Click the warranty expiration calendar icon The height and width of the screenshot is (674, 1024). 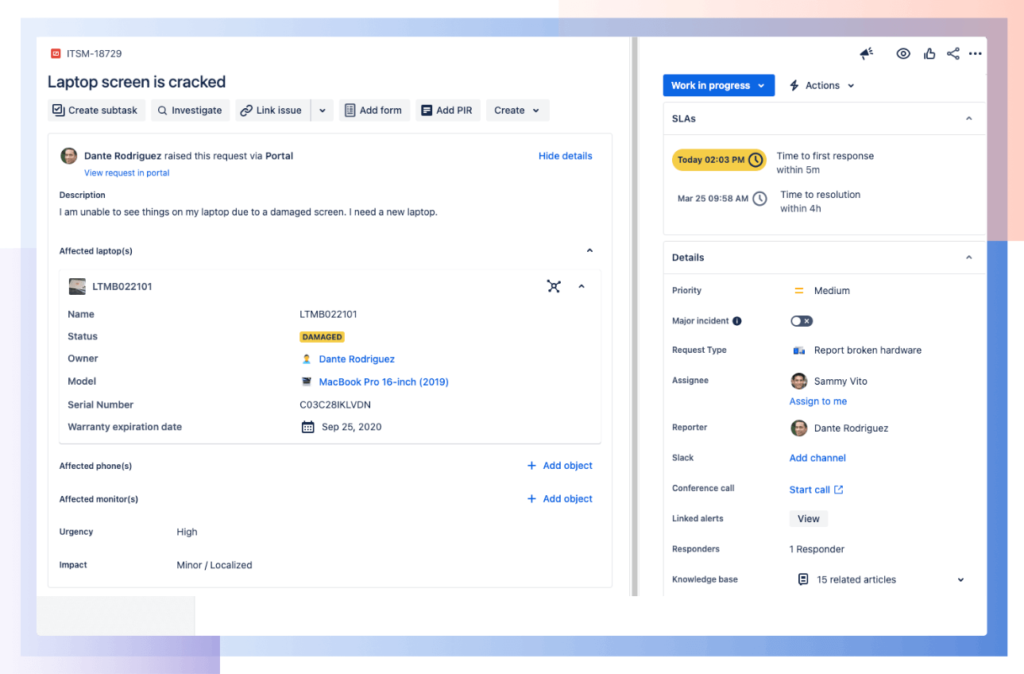tap(308, 427)
